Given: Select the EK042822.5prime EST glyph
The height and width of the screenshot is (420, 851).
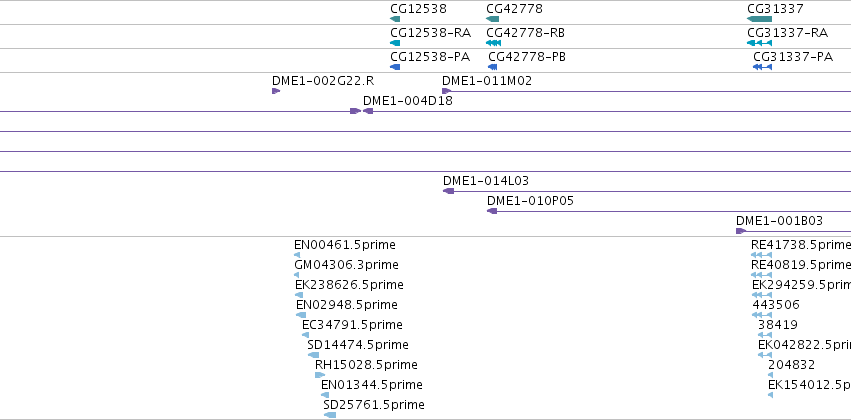Looking at the screenshot, I should (765, 355).
